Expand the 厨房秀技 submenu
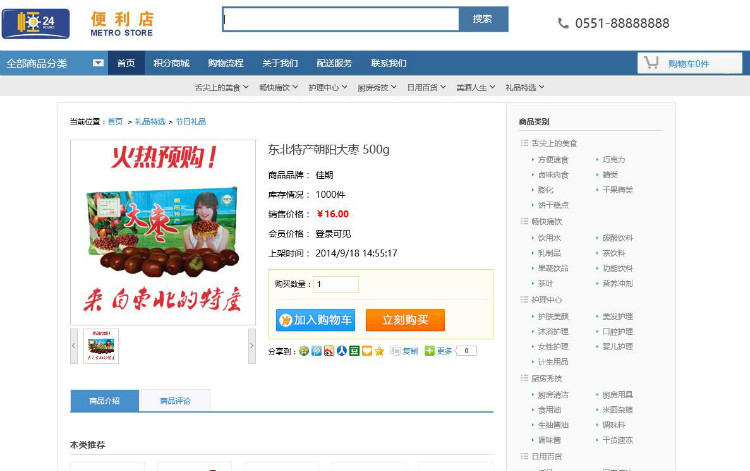The height and width of the screenshot is (471, 750). point(377,88)
